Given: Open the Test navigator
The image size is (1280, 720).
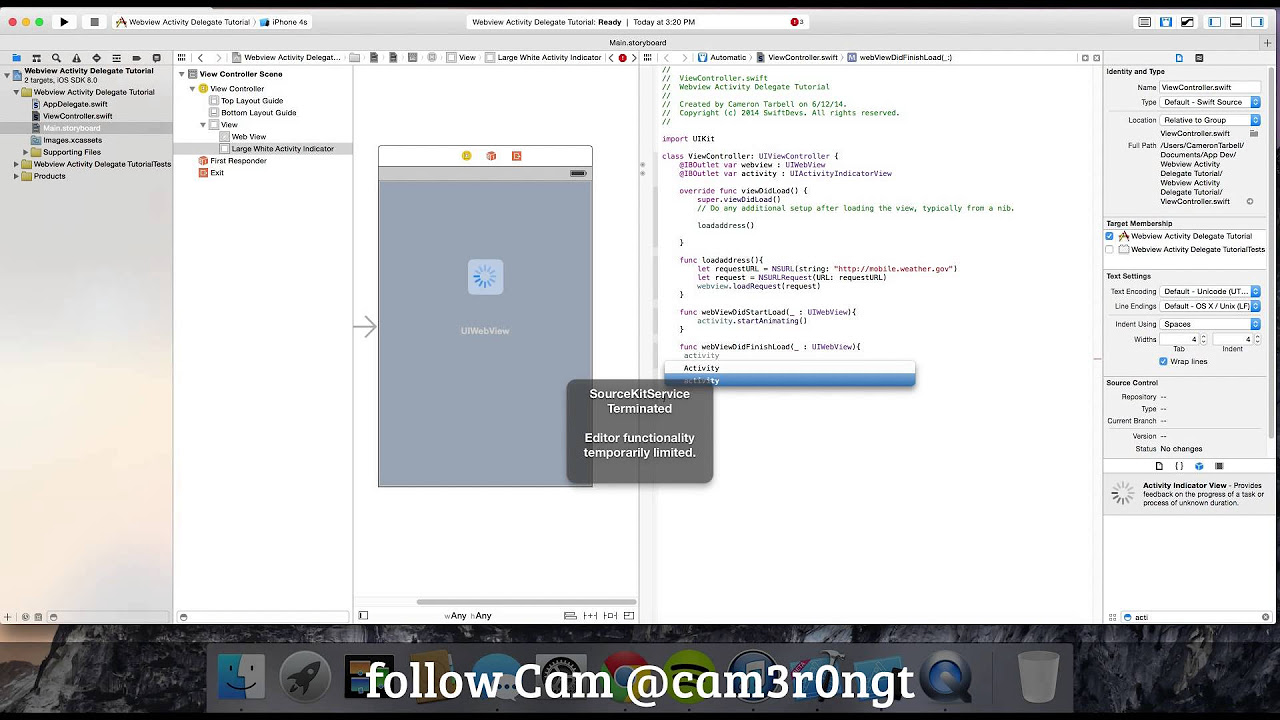Looking at the screenshot, I should click(x=96, y=58).
